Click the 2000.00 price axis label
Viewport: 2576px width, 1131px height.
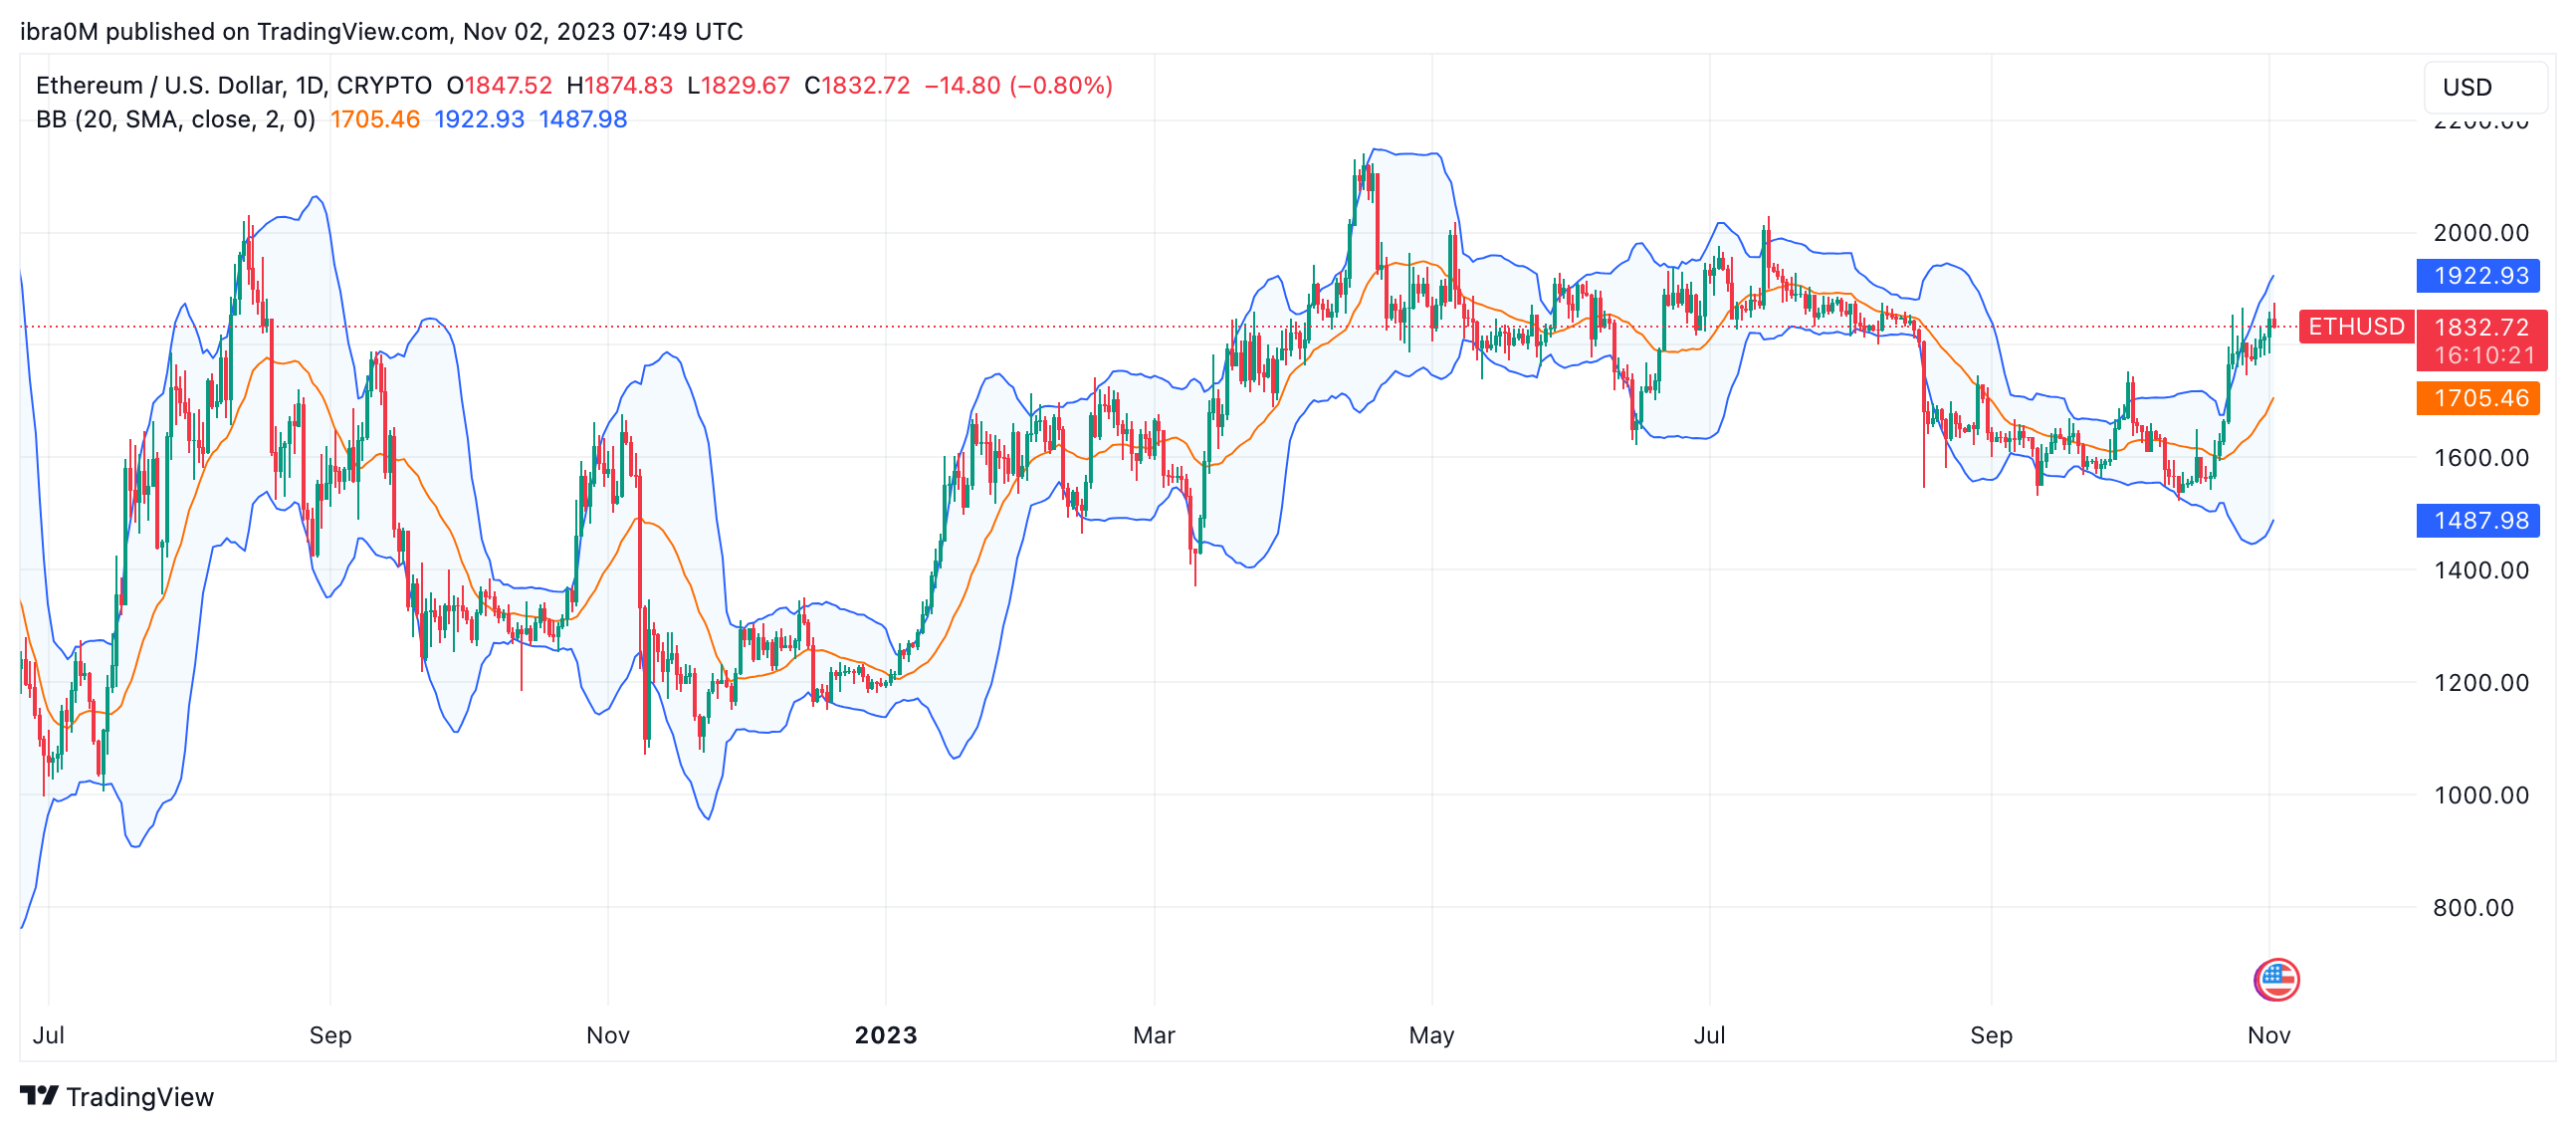point(2480,233)
